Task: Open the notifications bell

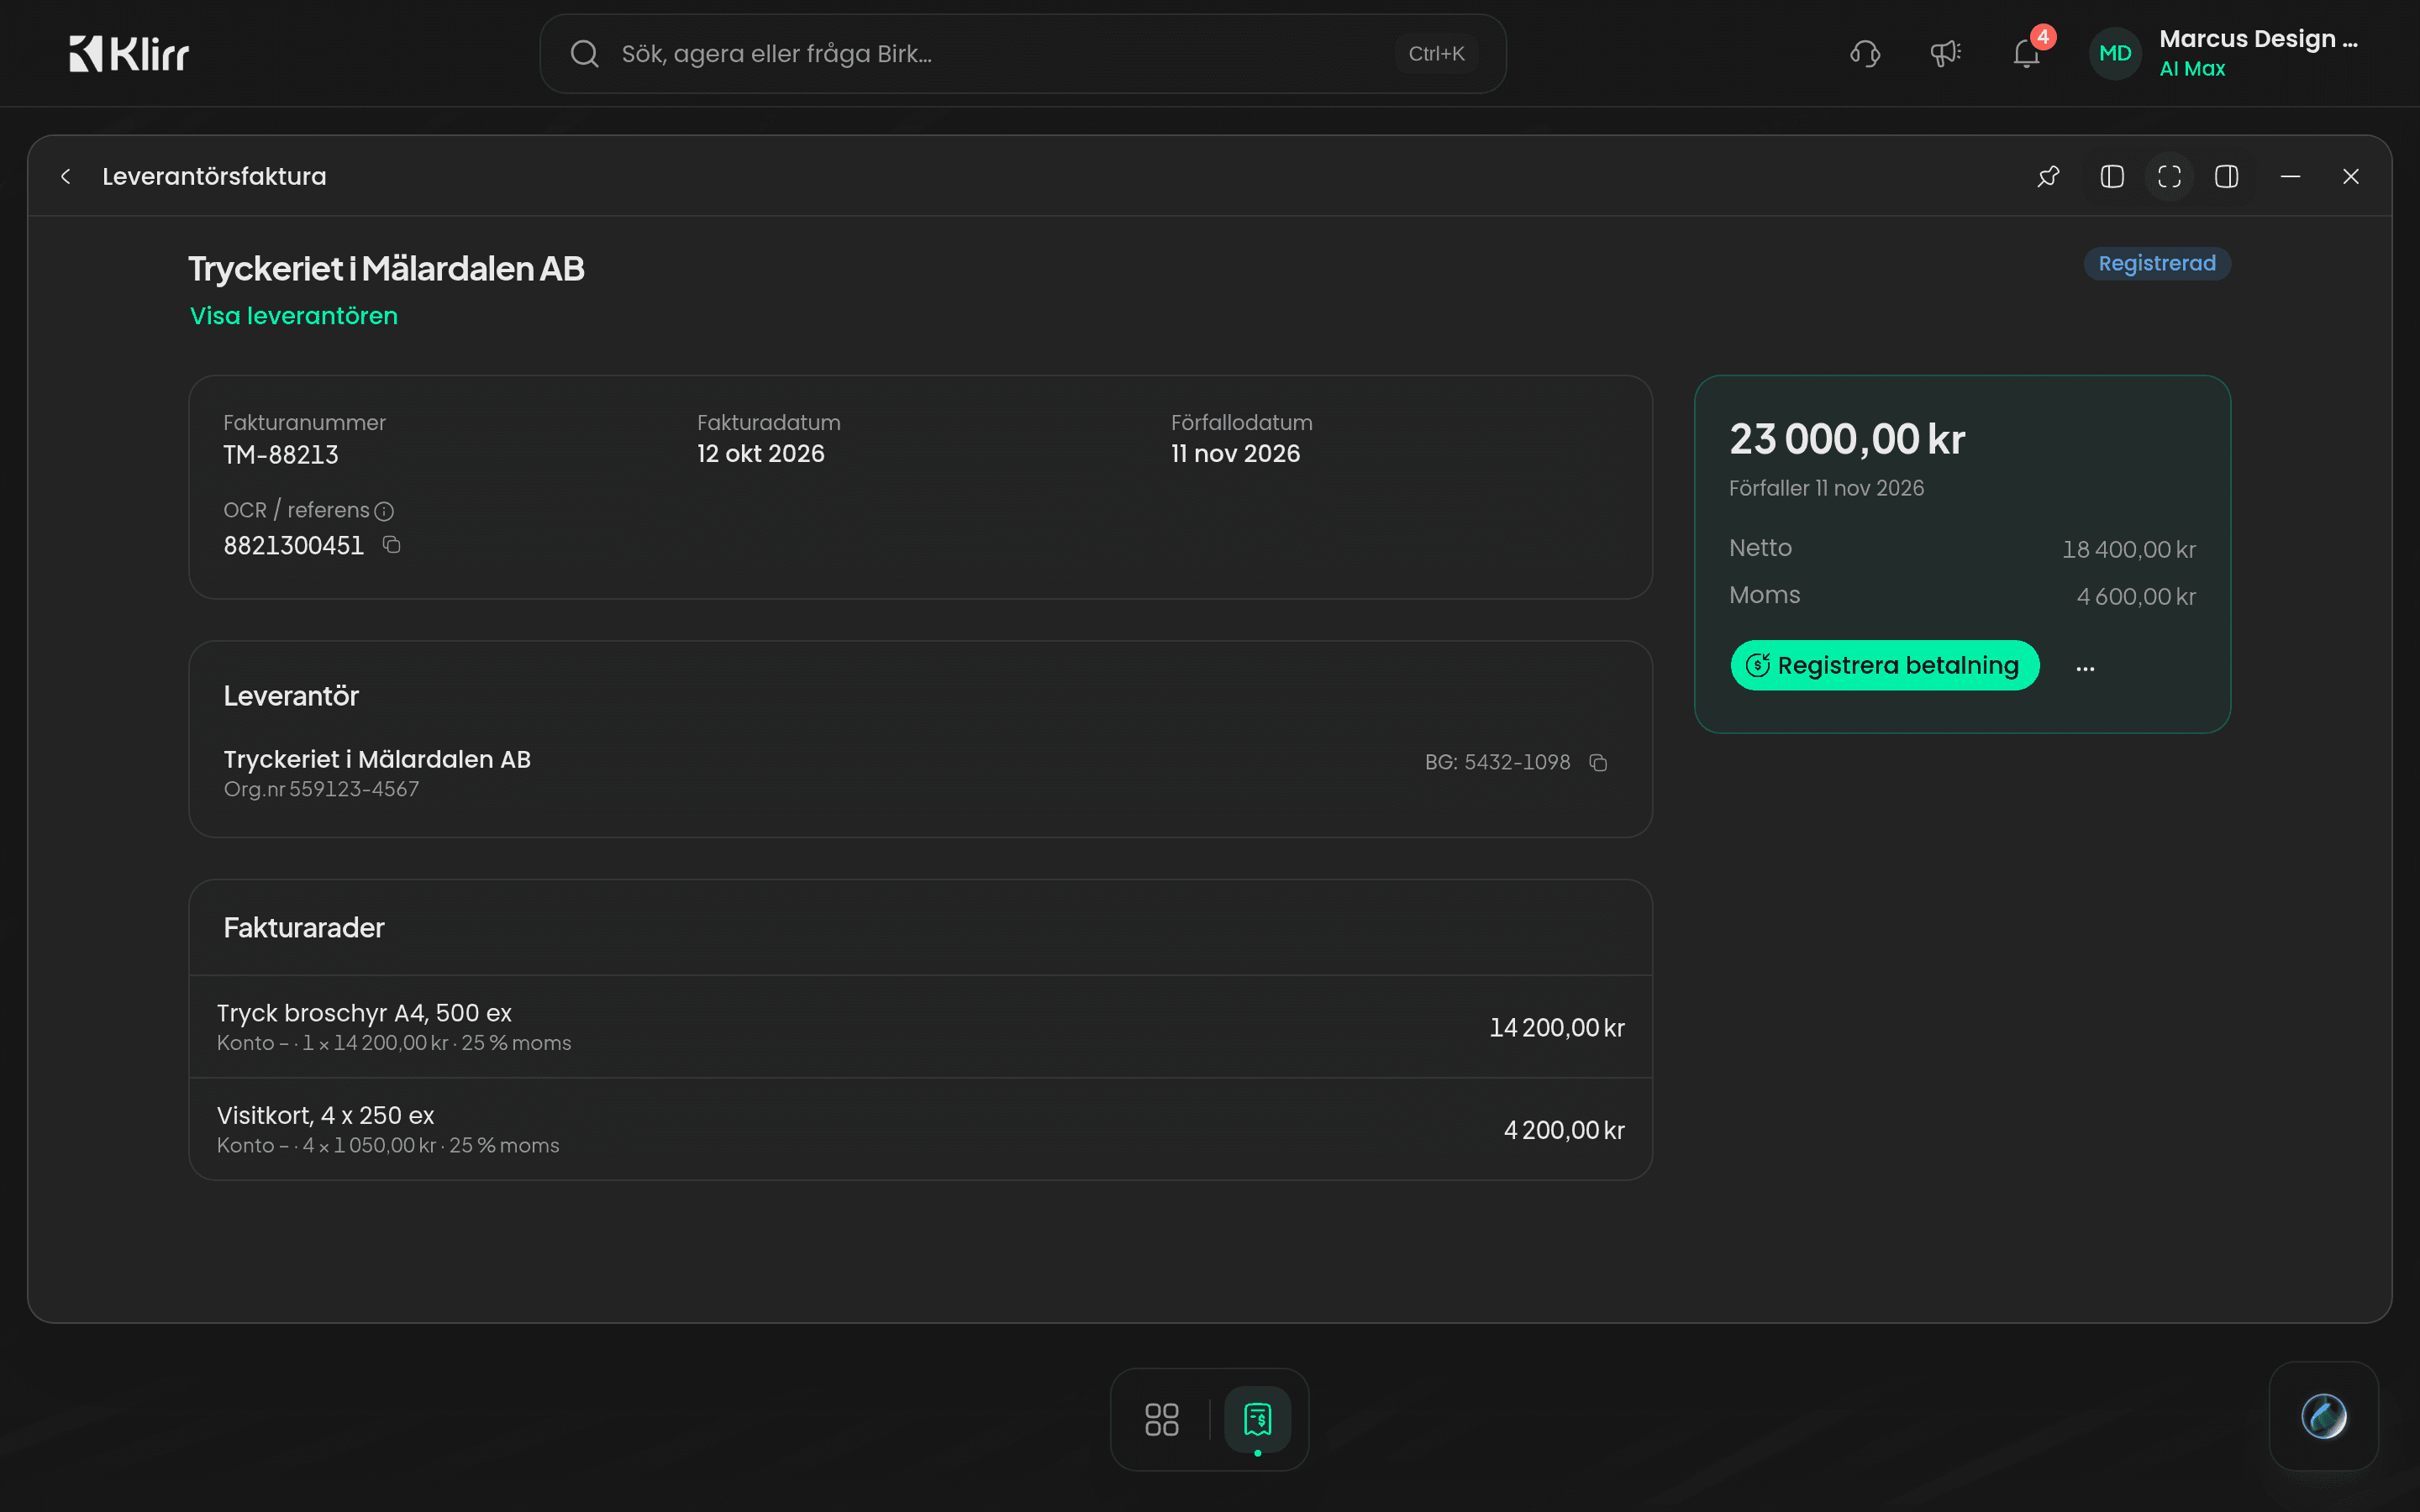Action: tap(2026, 54)
